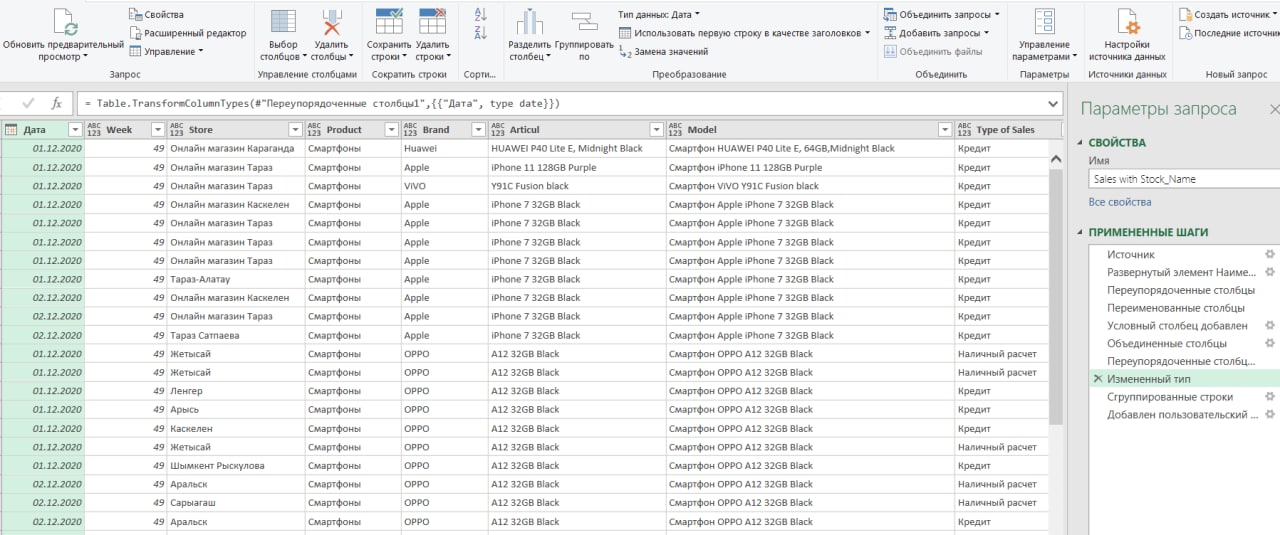Click Replace Values (Замена значений)
This screenshot has height=535, width=1280.
tap(664, 51)
